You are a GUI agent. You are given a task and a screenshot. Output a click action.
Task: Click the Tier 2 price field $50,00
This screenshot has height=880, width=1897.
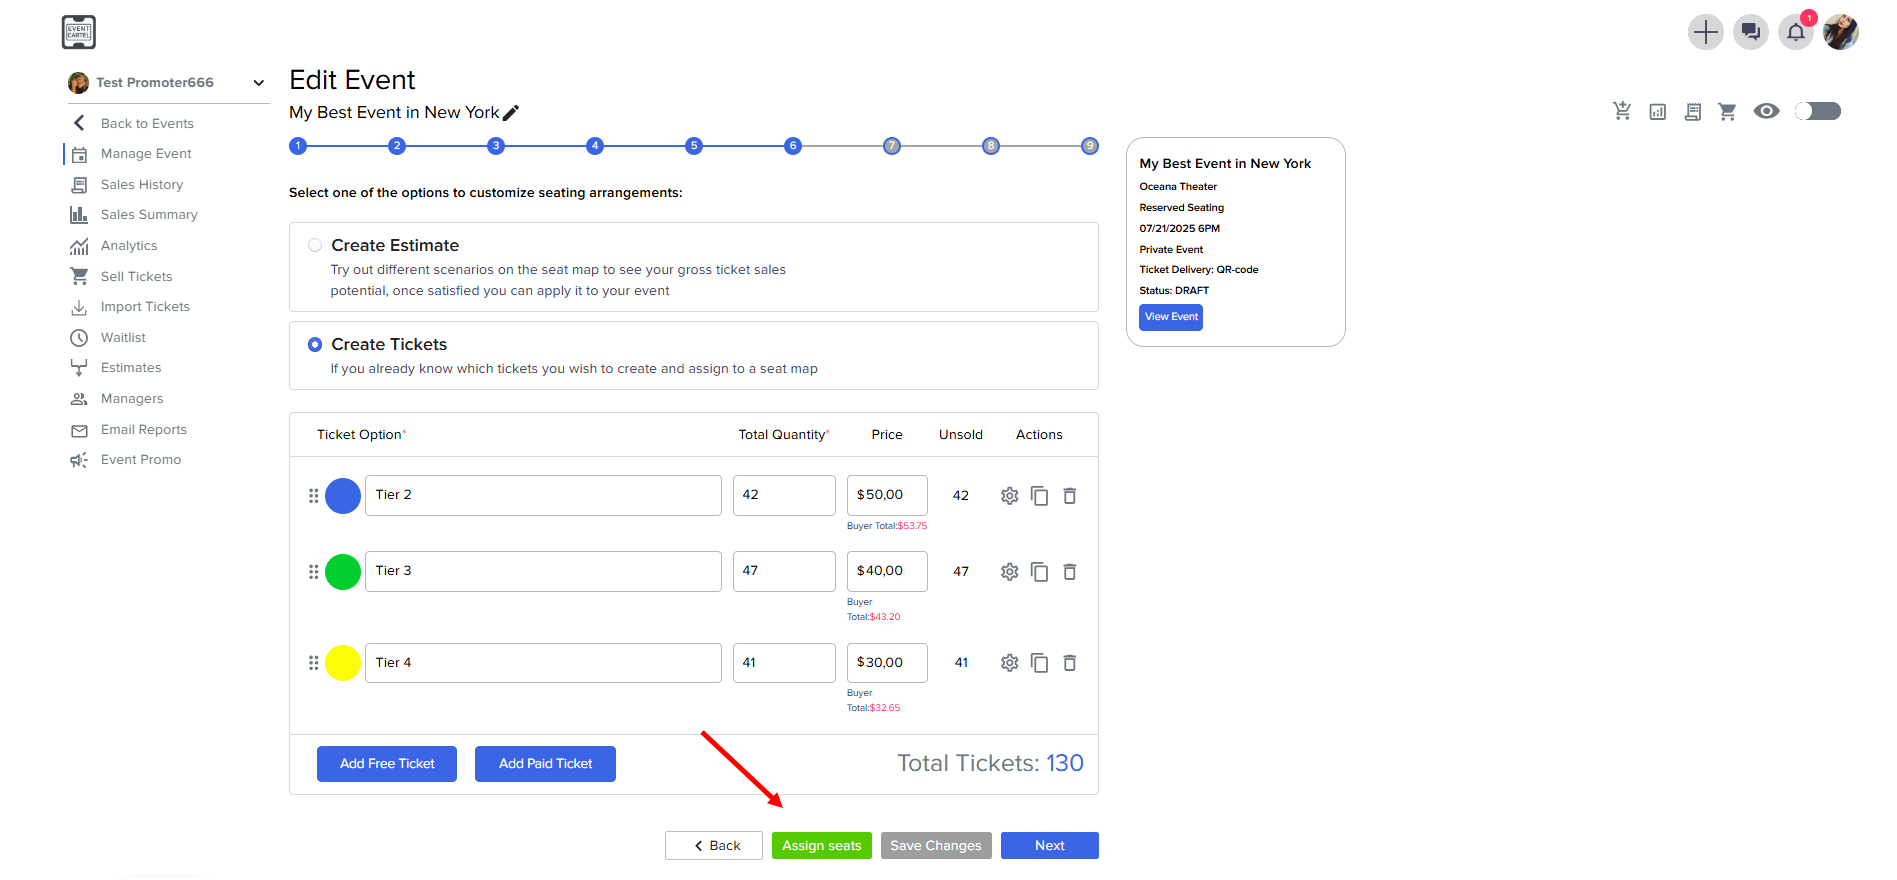coord(887,495)
